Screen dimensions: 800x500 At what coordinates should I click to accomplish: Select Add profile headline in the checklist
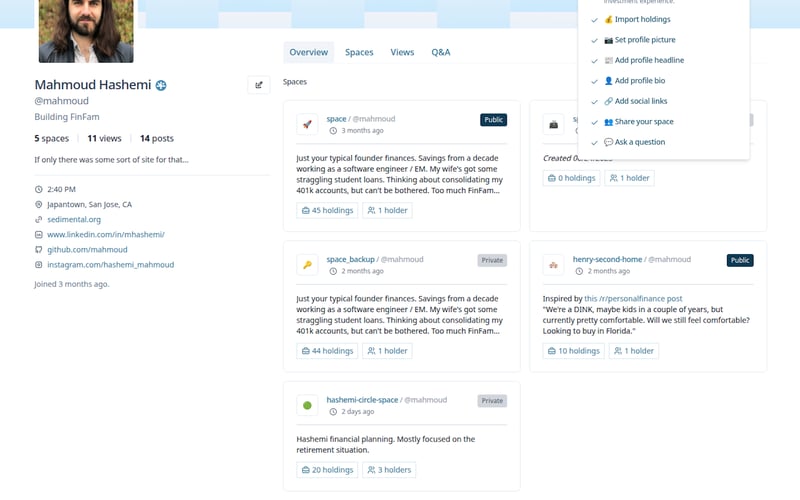649,60
